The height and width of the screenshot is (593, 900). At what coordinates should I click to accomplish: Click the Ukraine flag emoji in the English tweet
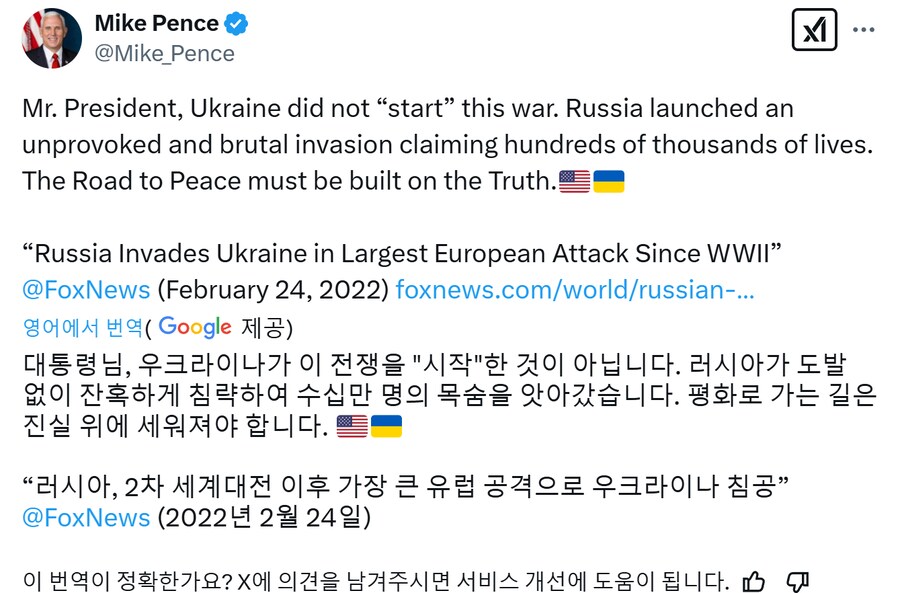(609, 181)
